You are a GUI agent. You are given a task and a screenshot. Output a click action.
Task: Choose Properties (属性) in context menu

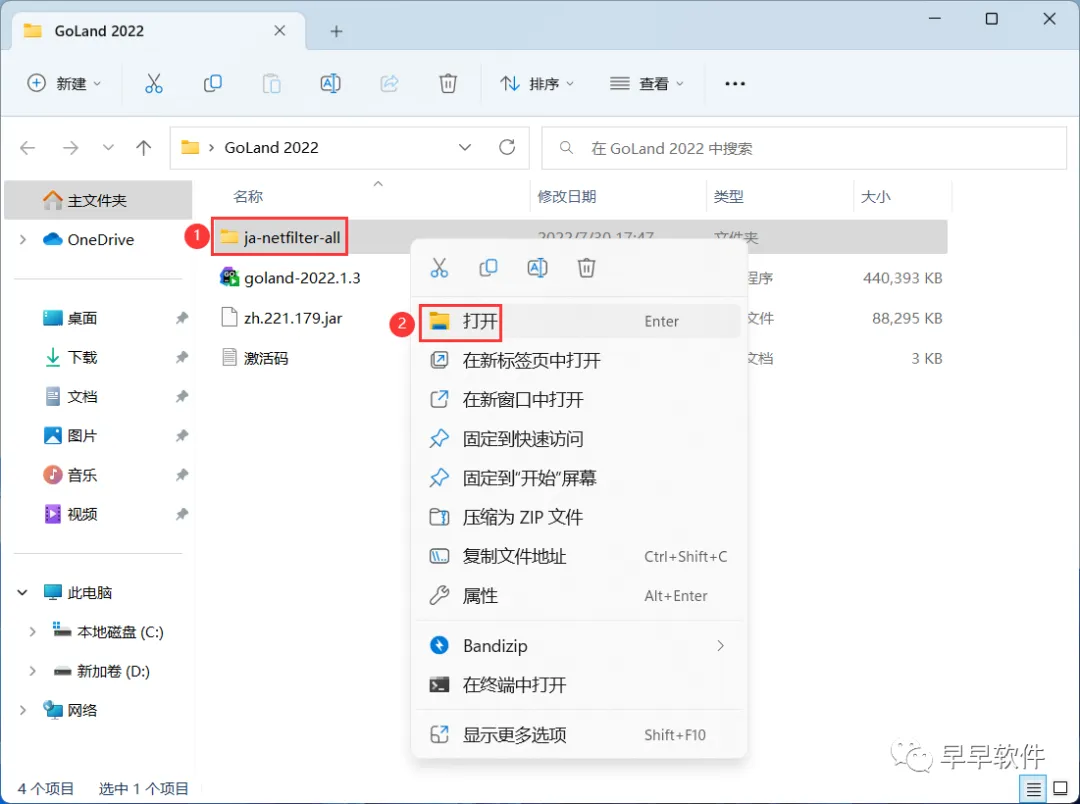coord(579,596)
